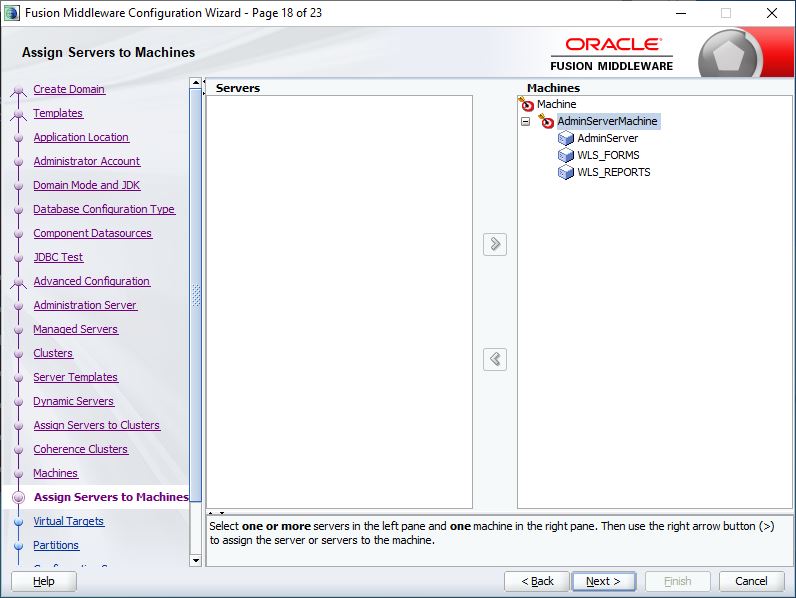This screenshot has height=598, width=796.
Task: Click the right arrow assign button
Action: pyautogui.click(x=495, y=244)
